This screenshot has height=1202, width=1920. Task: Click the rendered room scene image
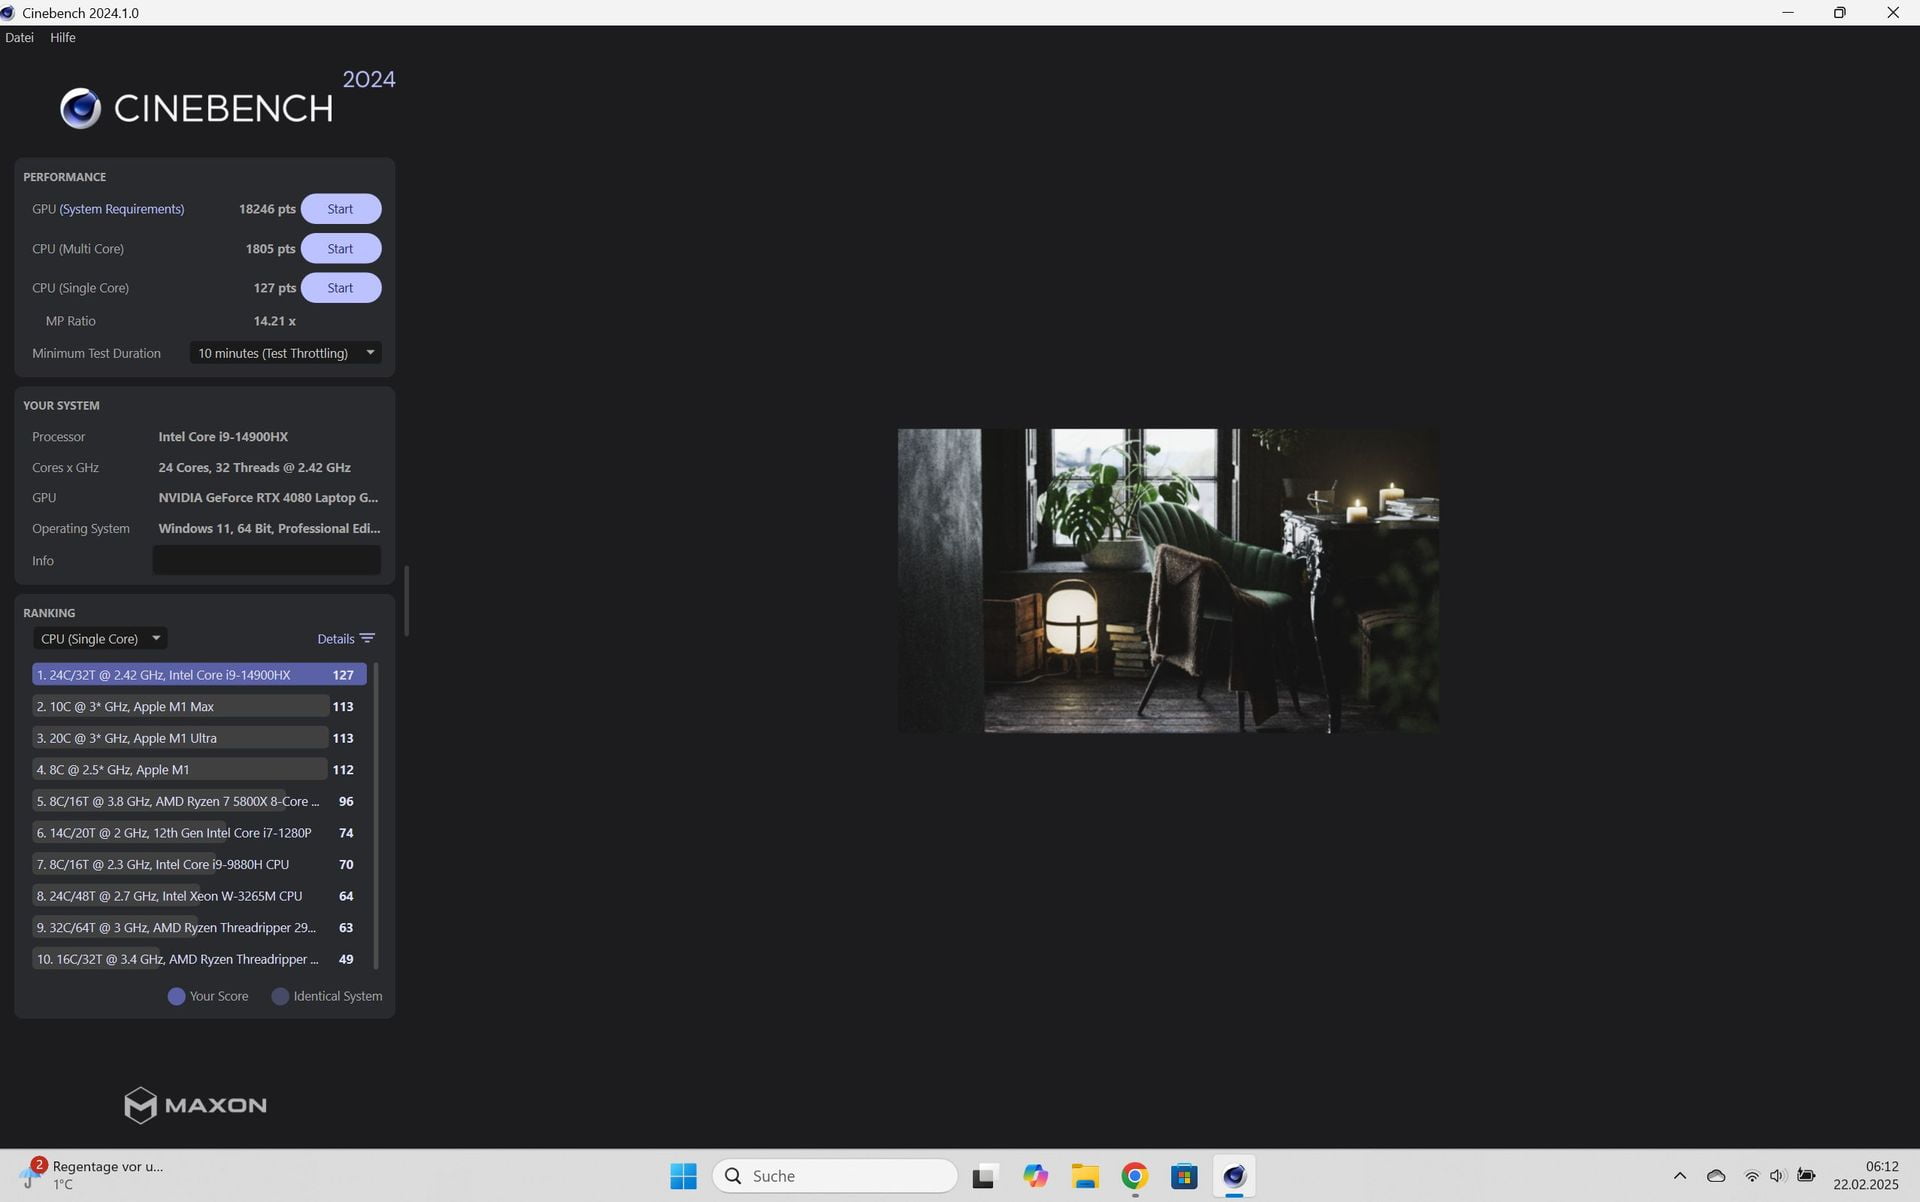pyautogui.click(x=1168, y=581)
